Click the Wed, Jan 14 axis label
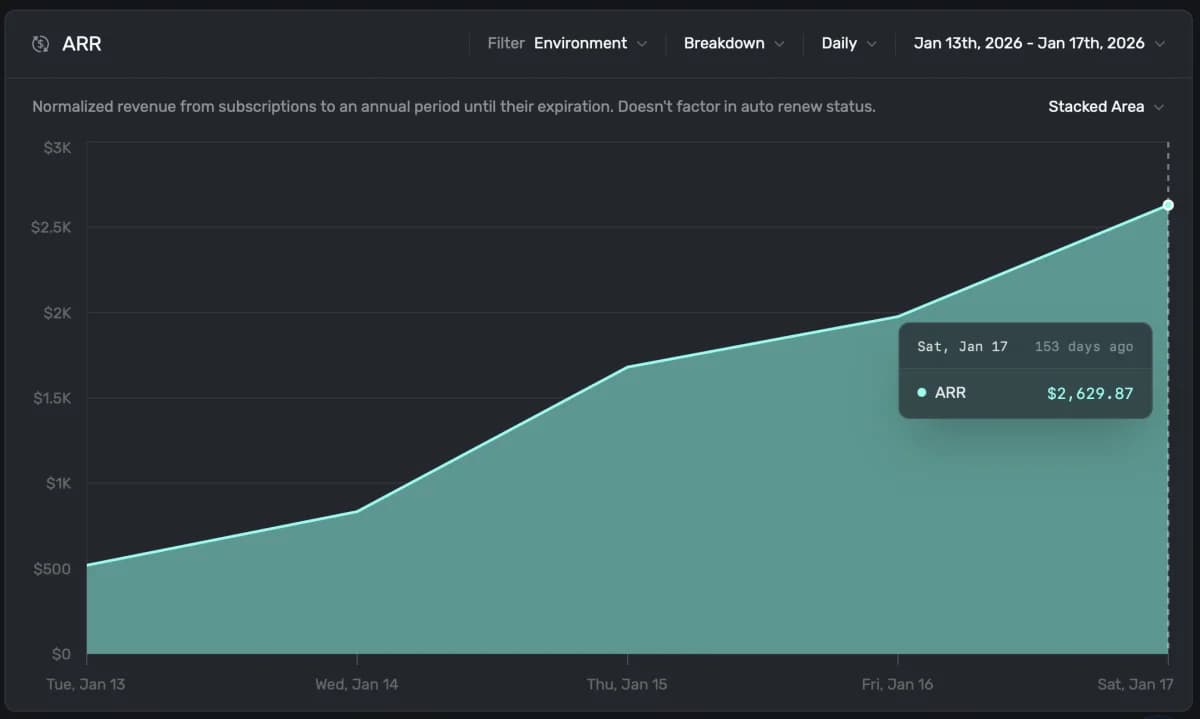 (357, 685)
